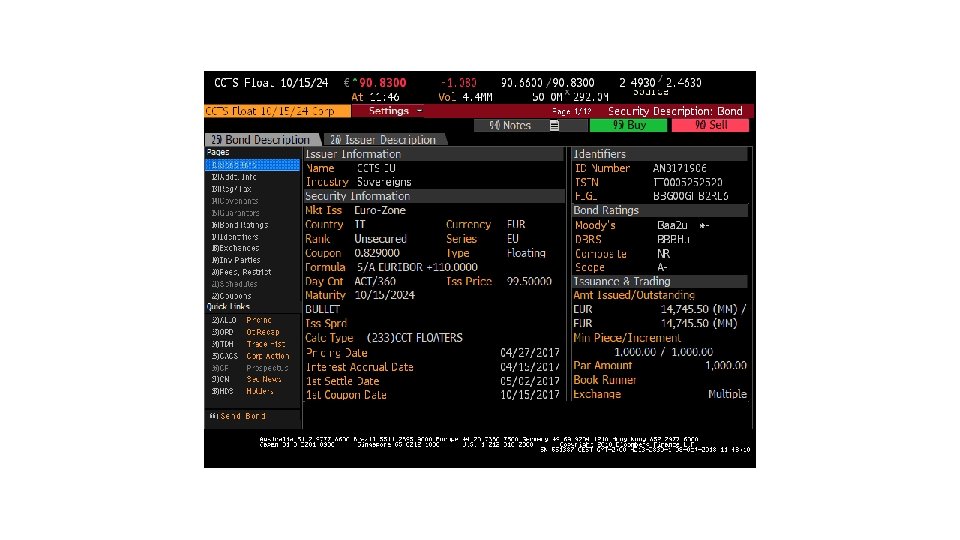Click Send Bond at sidebar bottom
960x540 pixels.
pyautogui.click(x=238, y=416)
